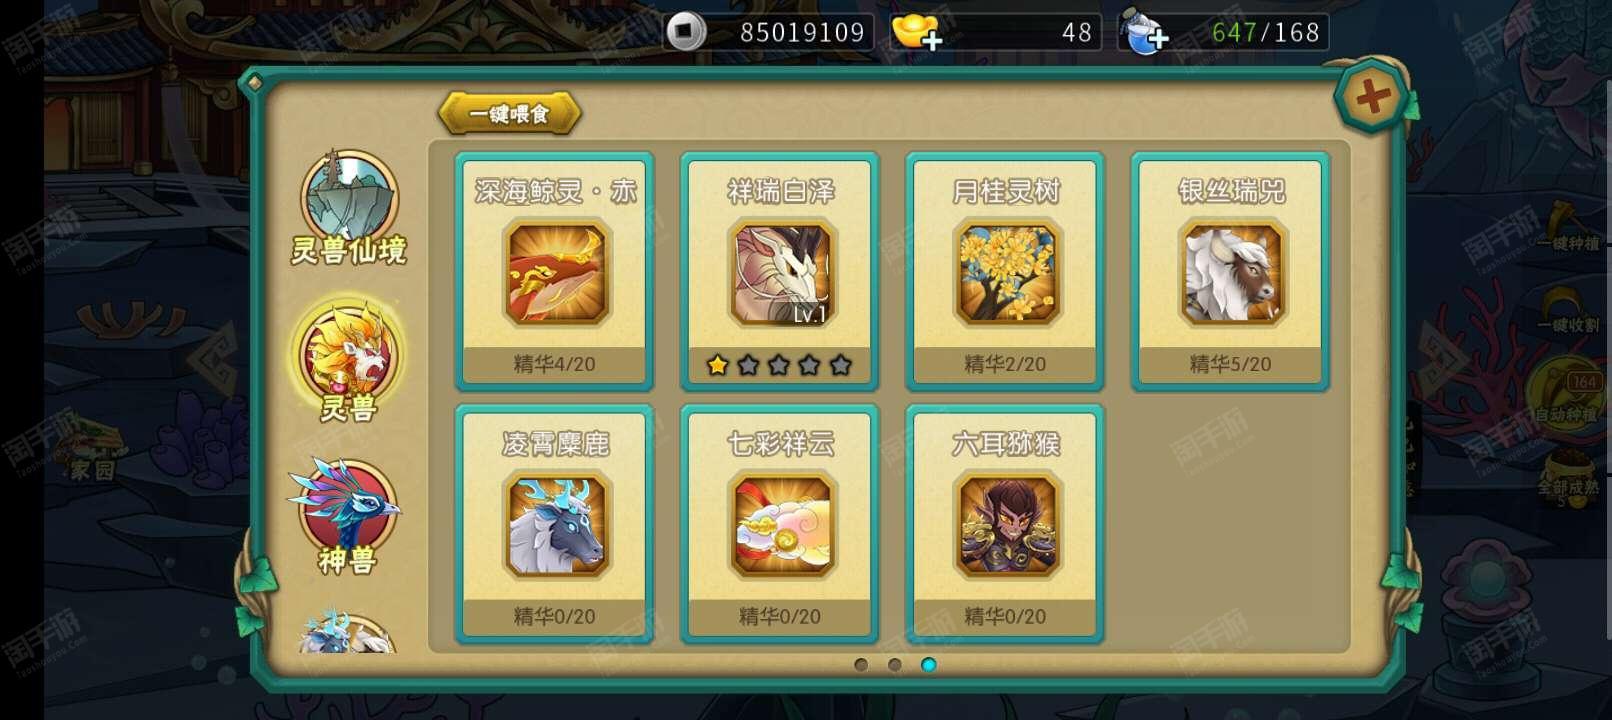Open the 月桂灵树 golden tree card

1005,270
